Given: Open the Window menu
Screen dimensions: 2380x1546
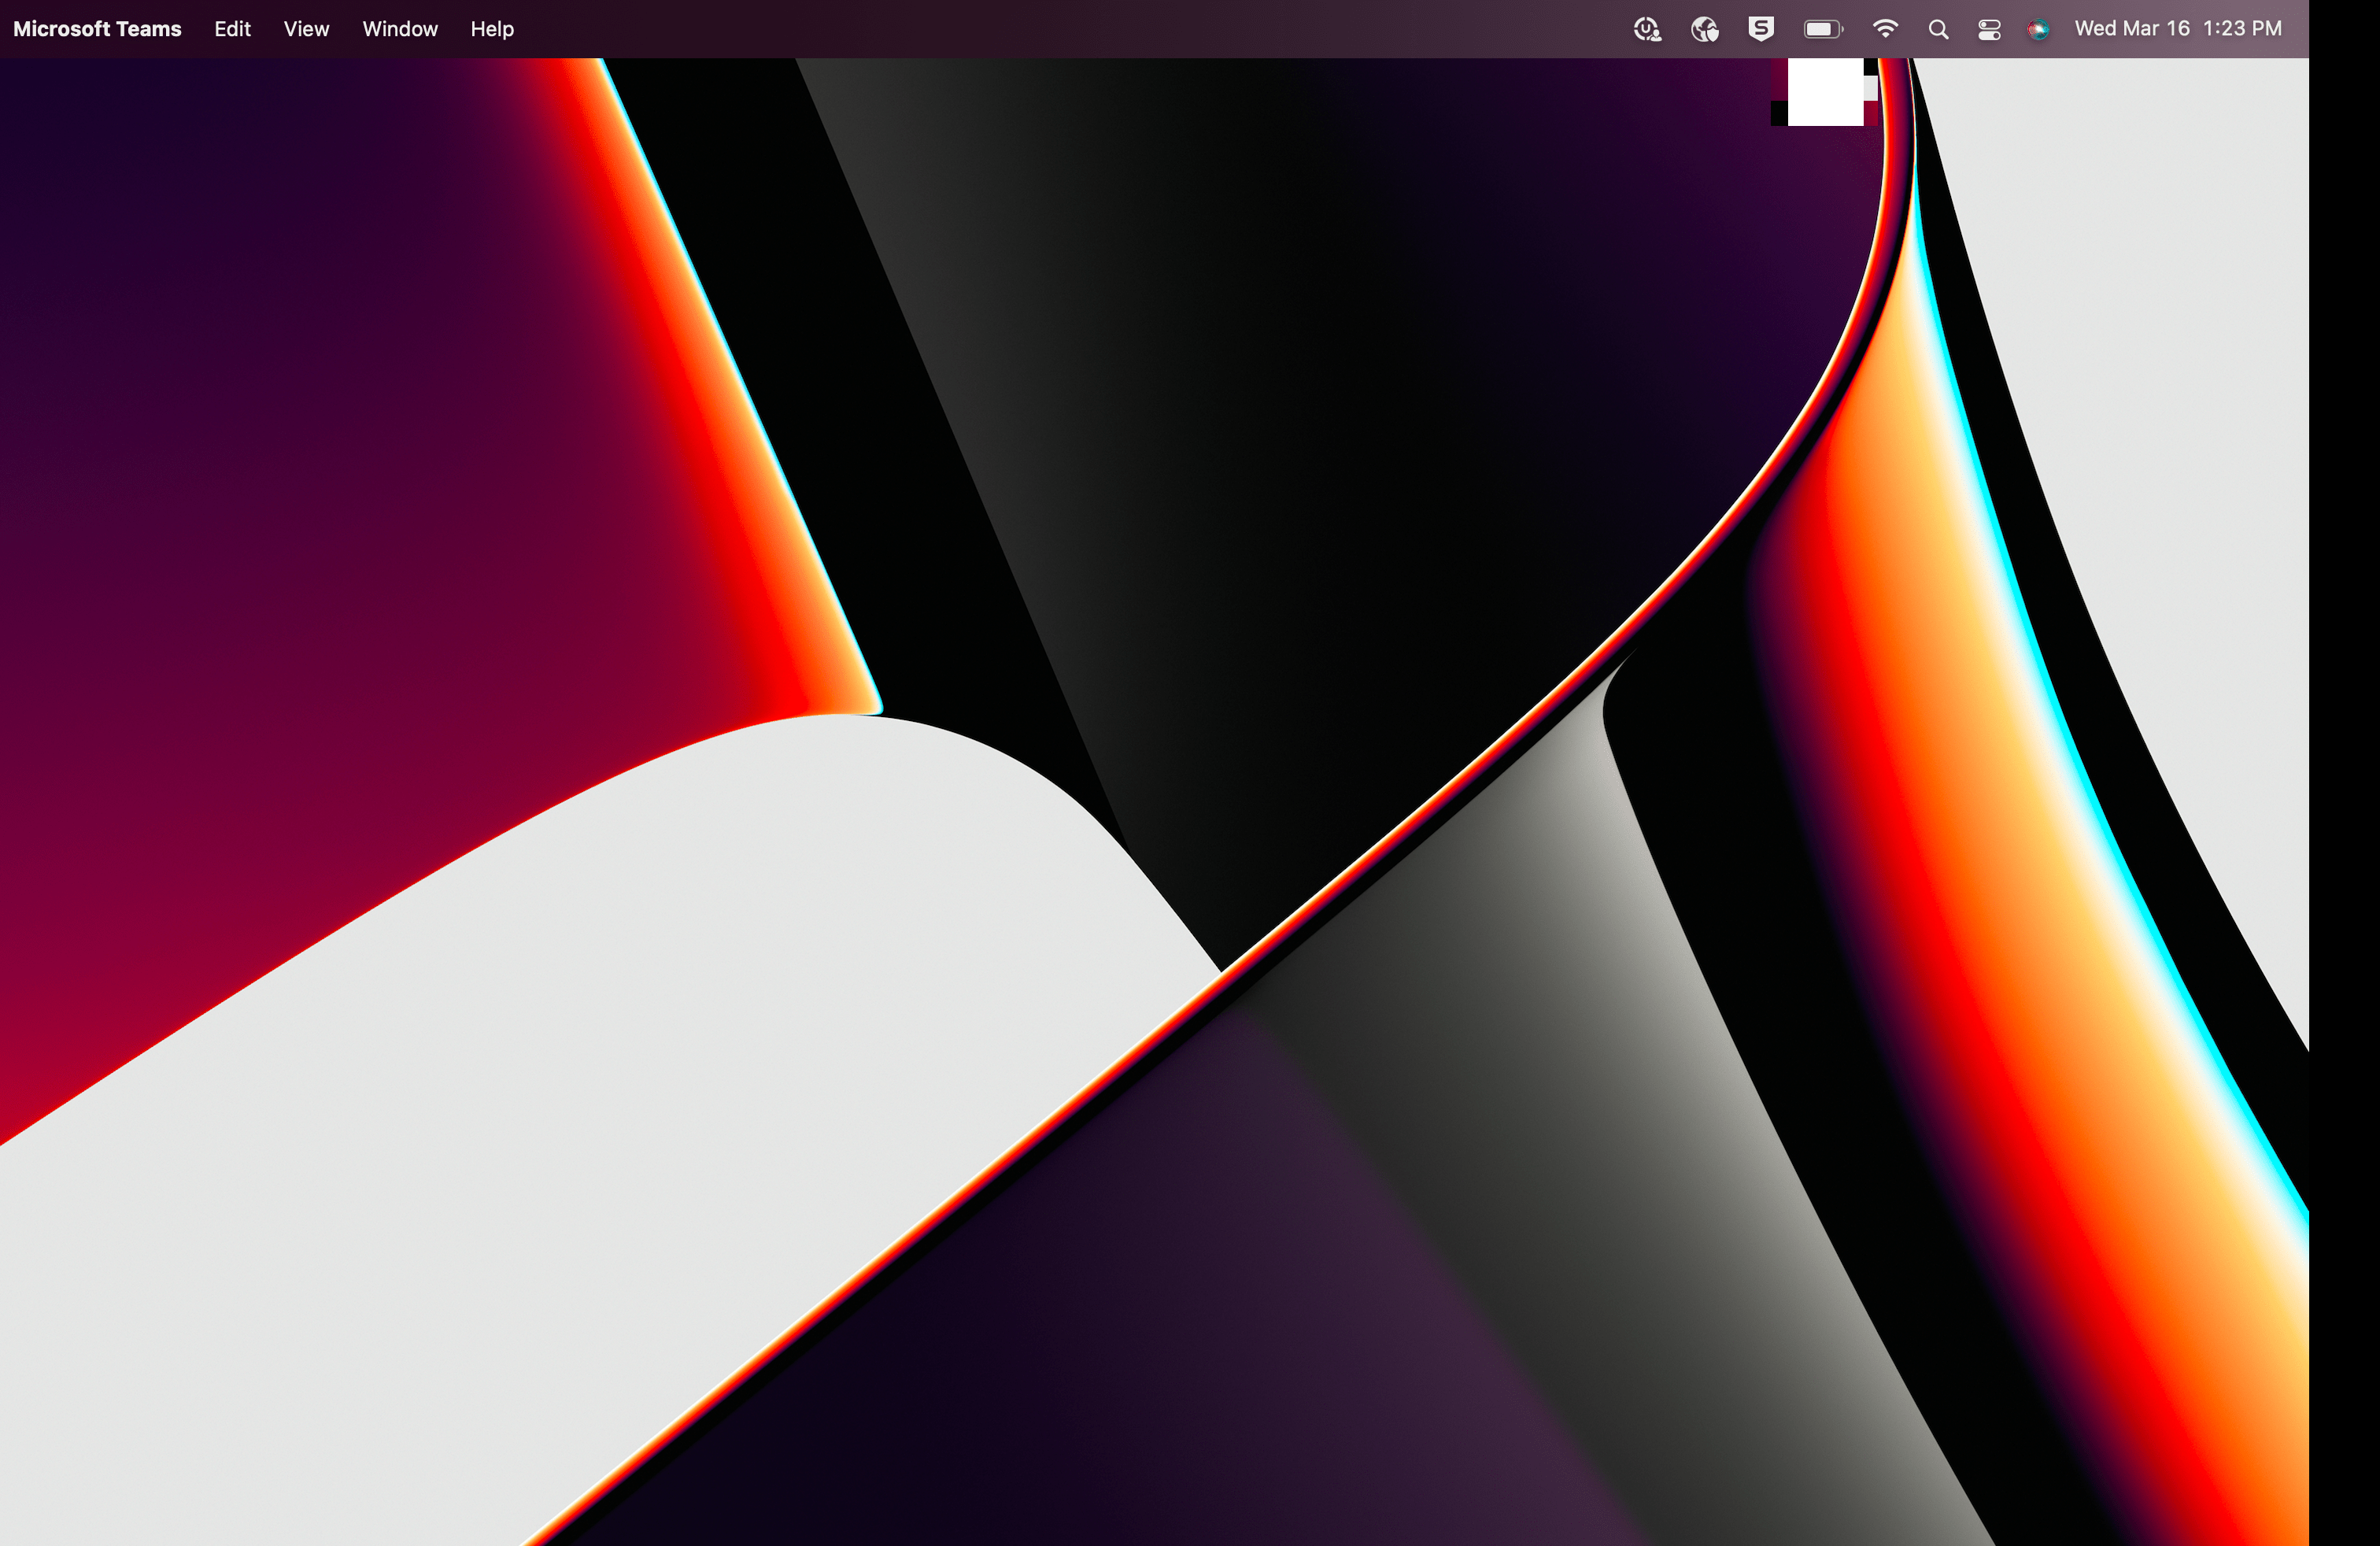Looking at the screenshot, I should coord(400,29).
